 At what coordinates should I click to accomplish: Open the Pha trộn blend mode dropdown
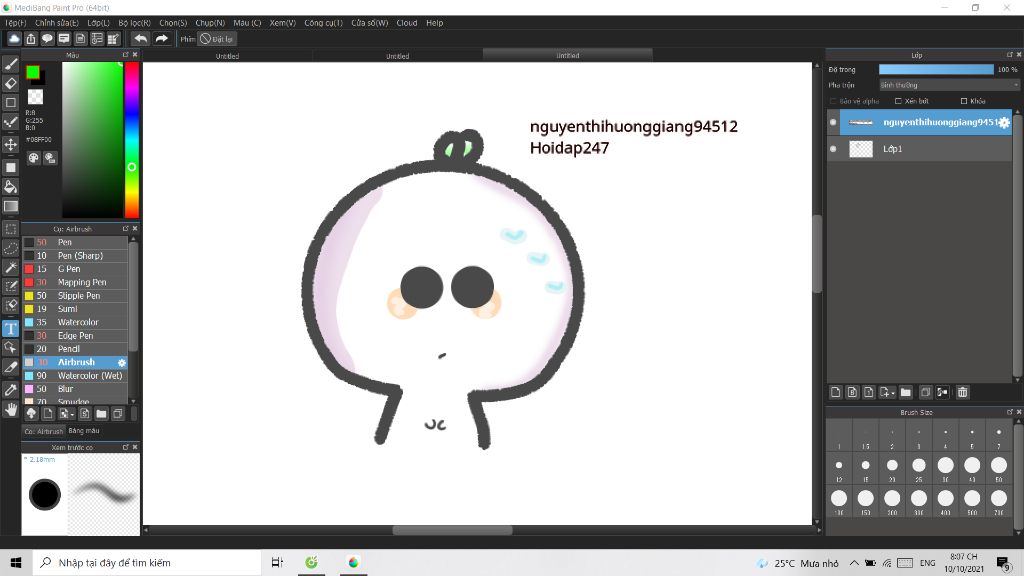(949, 85)
